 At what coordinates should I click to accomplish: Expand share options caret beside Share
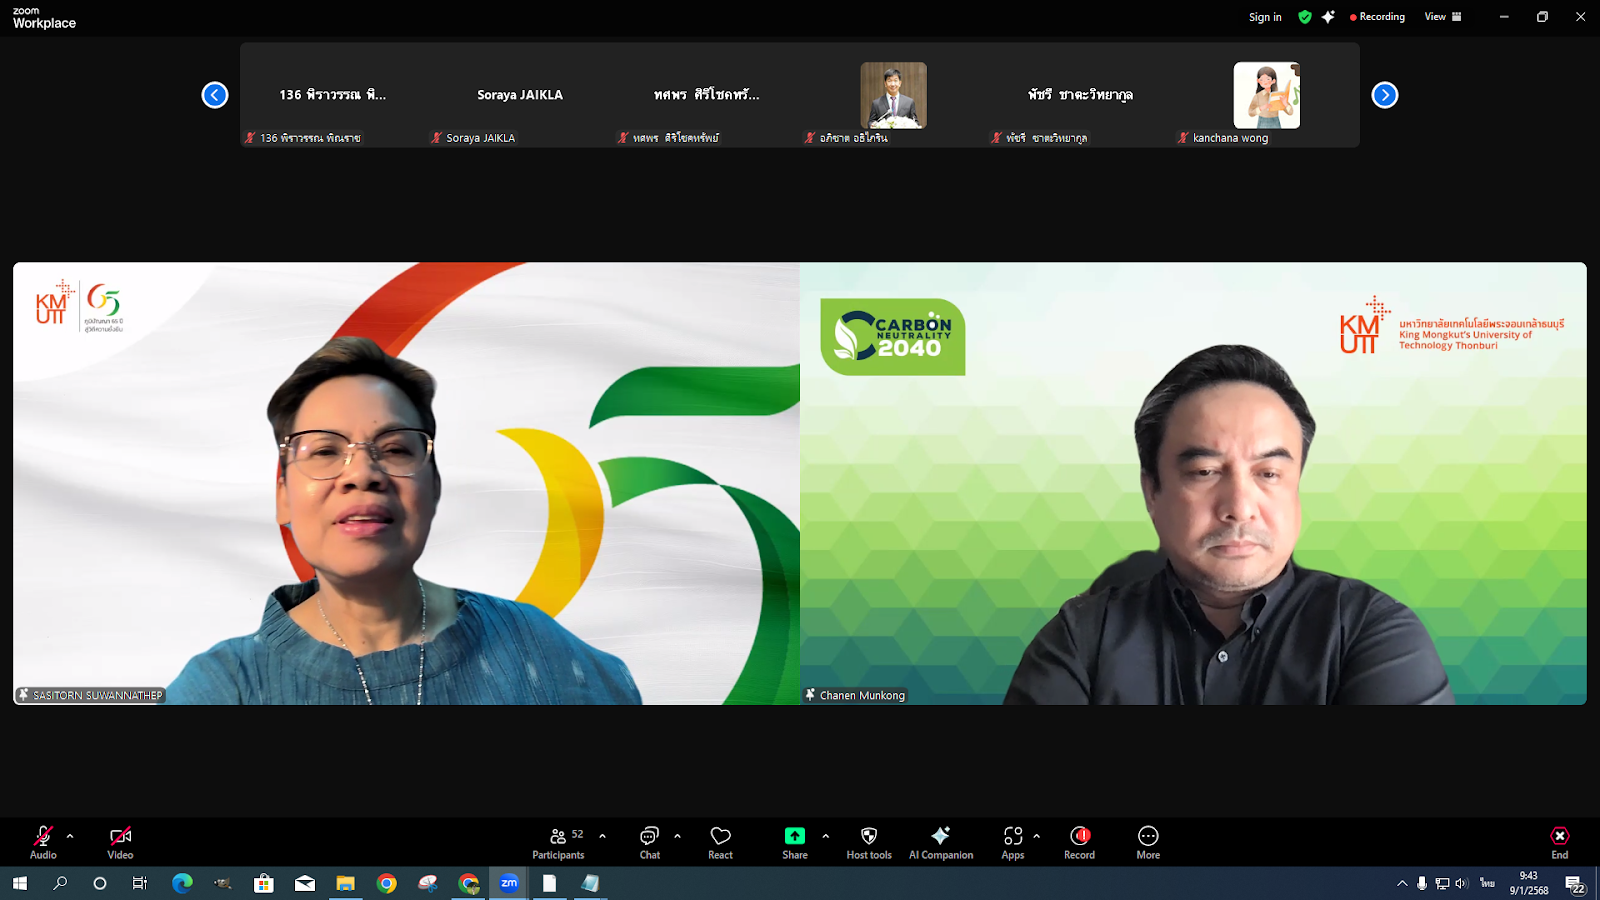point(825,836)
